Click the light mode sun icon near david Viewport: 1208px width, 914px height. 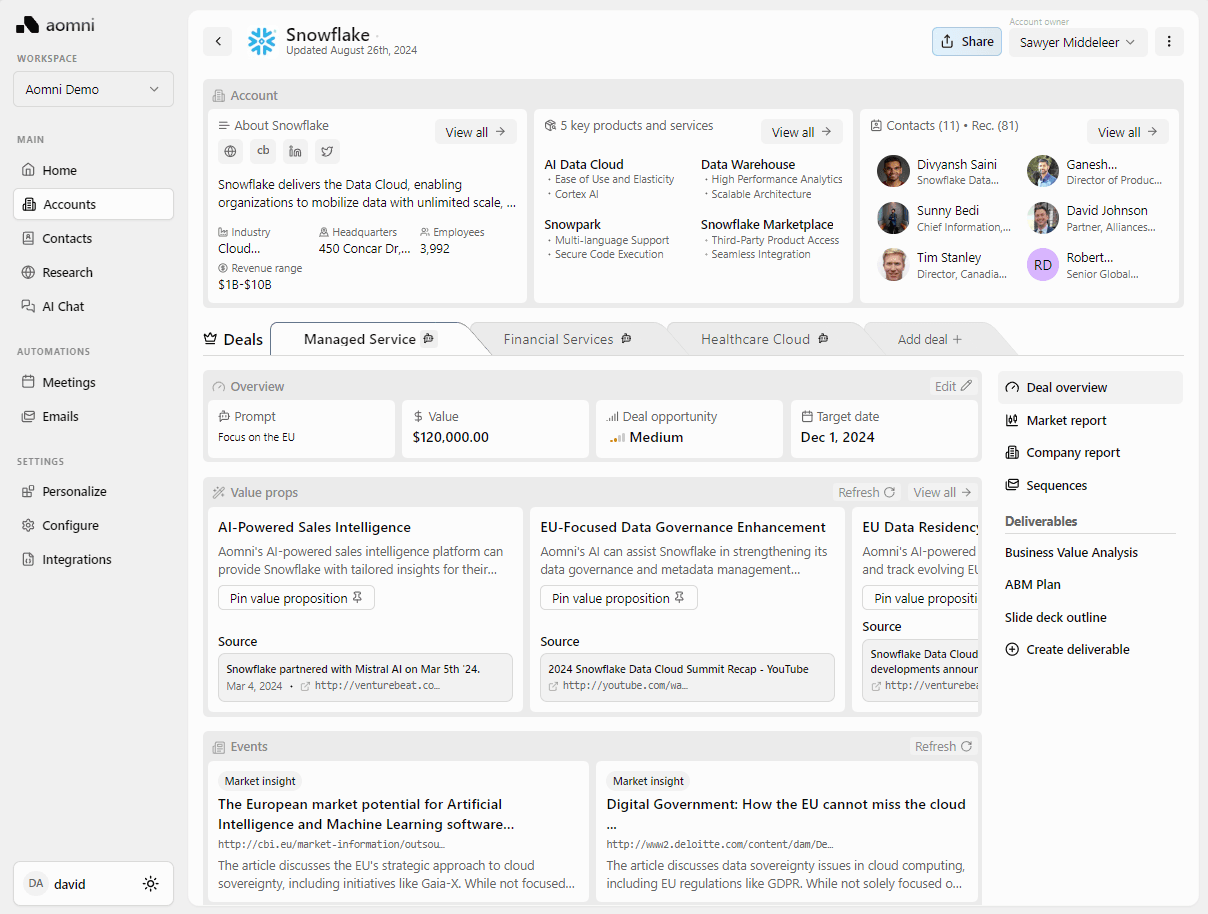point(150,883)
